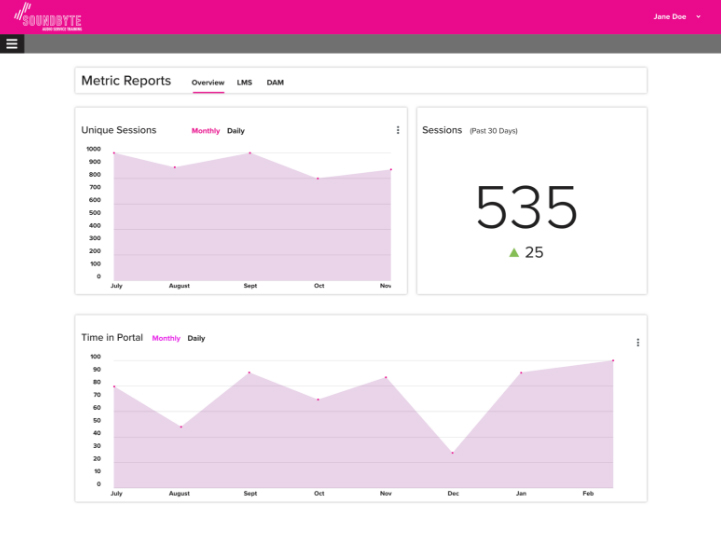Image resolution: width=721 pixels, height=550 pixels.
Task: Switch to the Overview tab
Action: (x=208, y=82)
